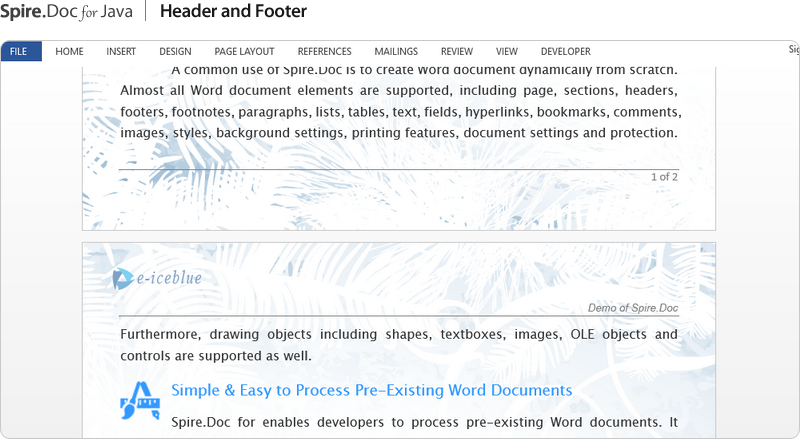Viewport: 800px width, 440px height.
Task: Click the line starting 'Almost all Word document'
Action: (399, 90)
